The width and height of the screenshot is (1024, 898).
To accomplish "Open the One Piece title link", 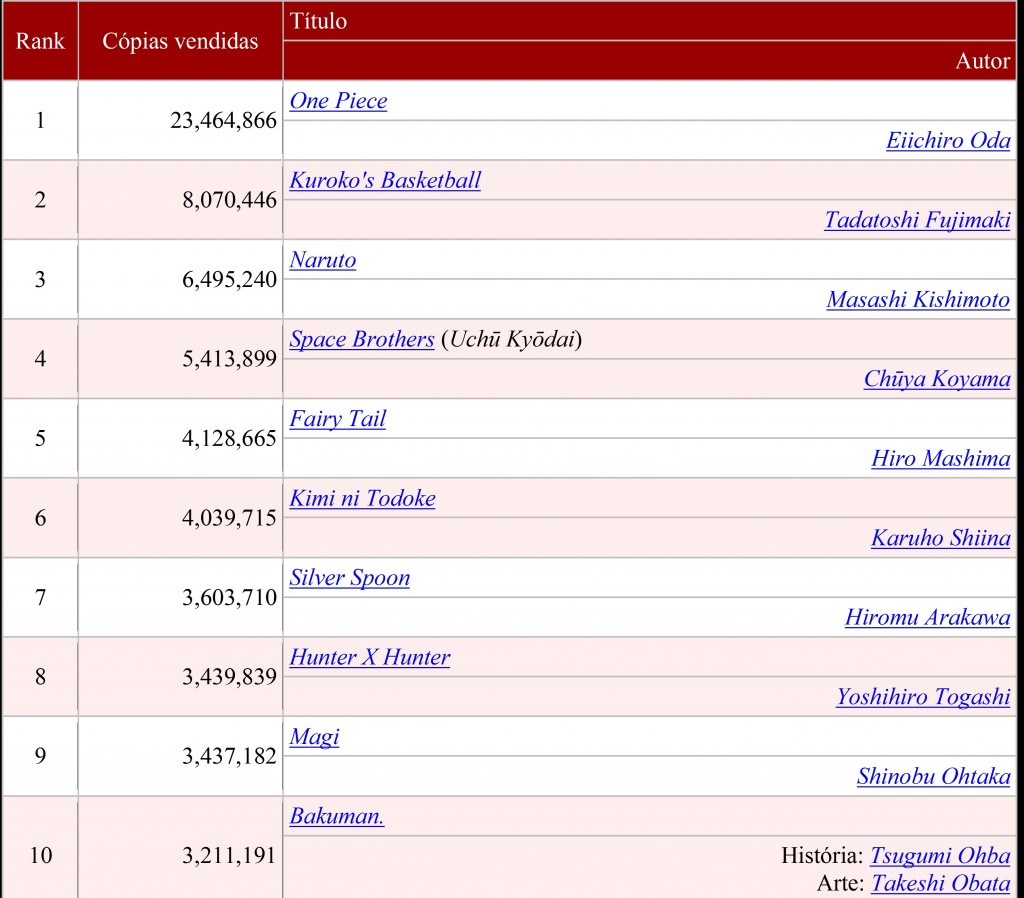I will click(338, 100).
